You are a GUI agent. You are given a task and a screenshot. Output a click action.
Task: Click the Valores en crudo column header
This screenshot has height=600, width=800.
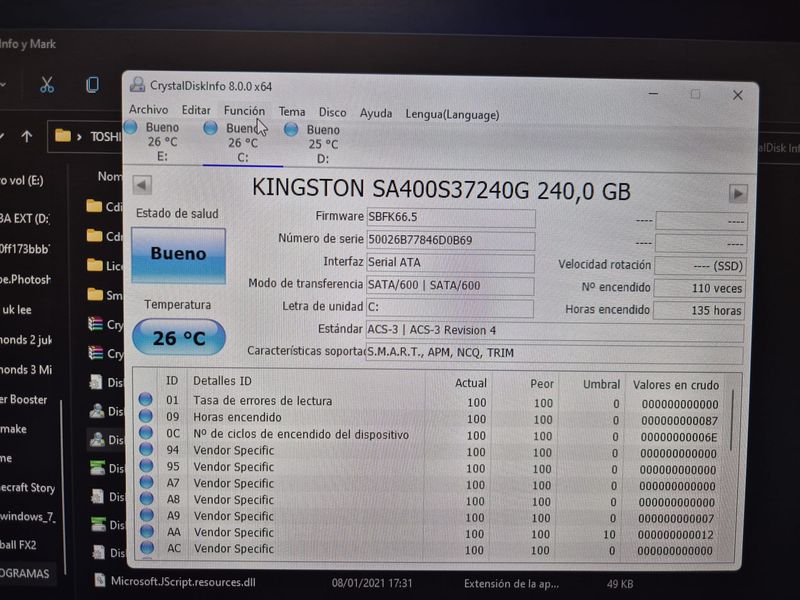676,385
